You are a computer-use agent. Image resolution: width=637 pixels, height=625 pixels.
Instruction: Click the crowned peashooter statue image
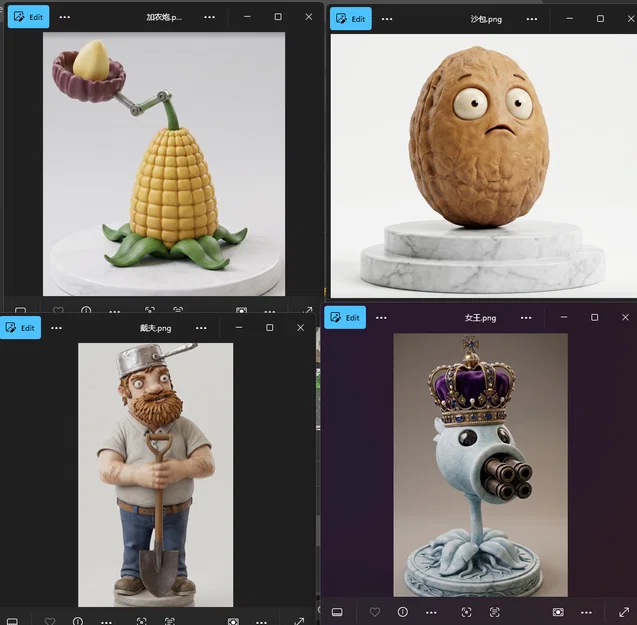(x=480, y=465)
